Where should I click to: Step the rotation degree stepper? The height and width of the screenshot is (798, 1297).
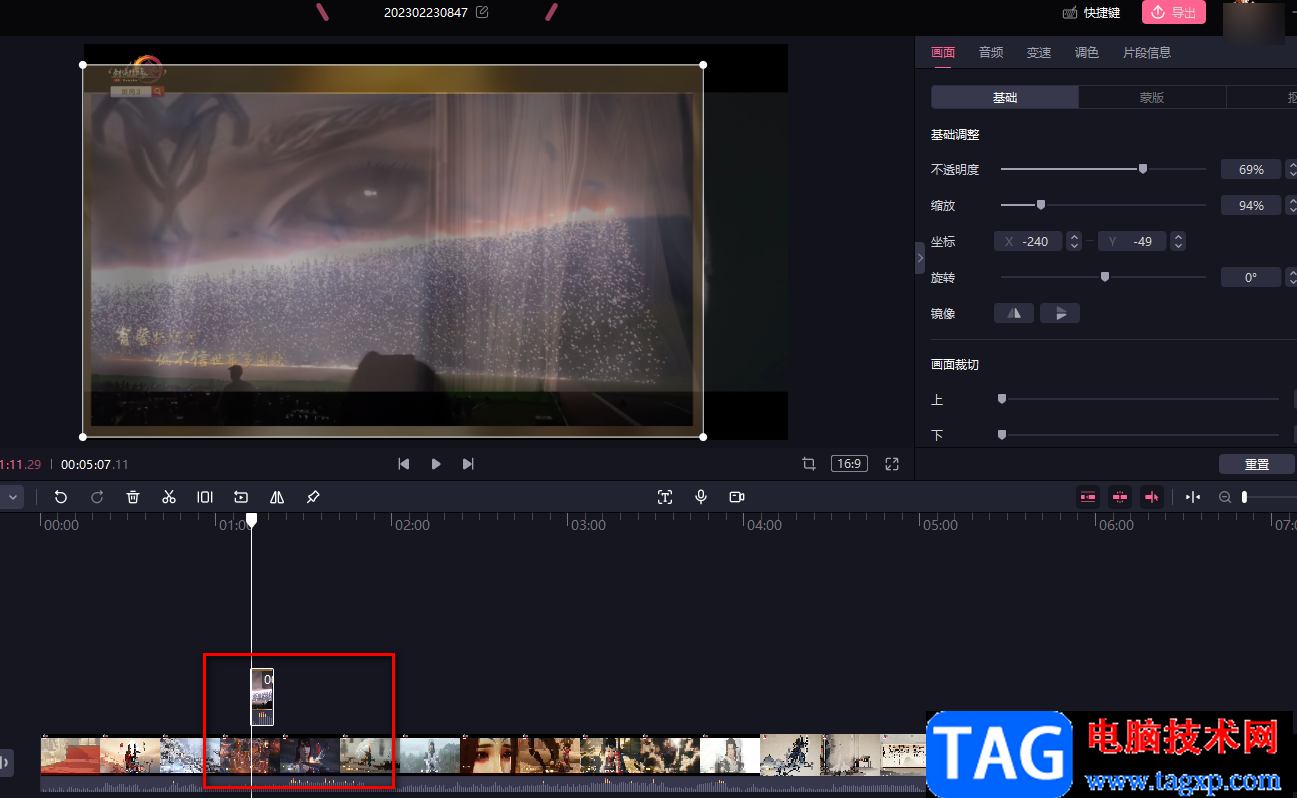point(1291,277)
